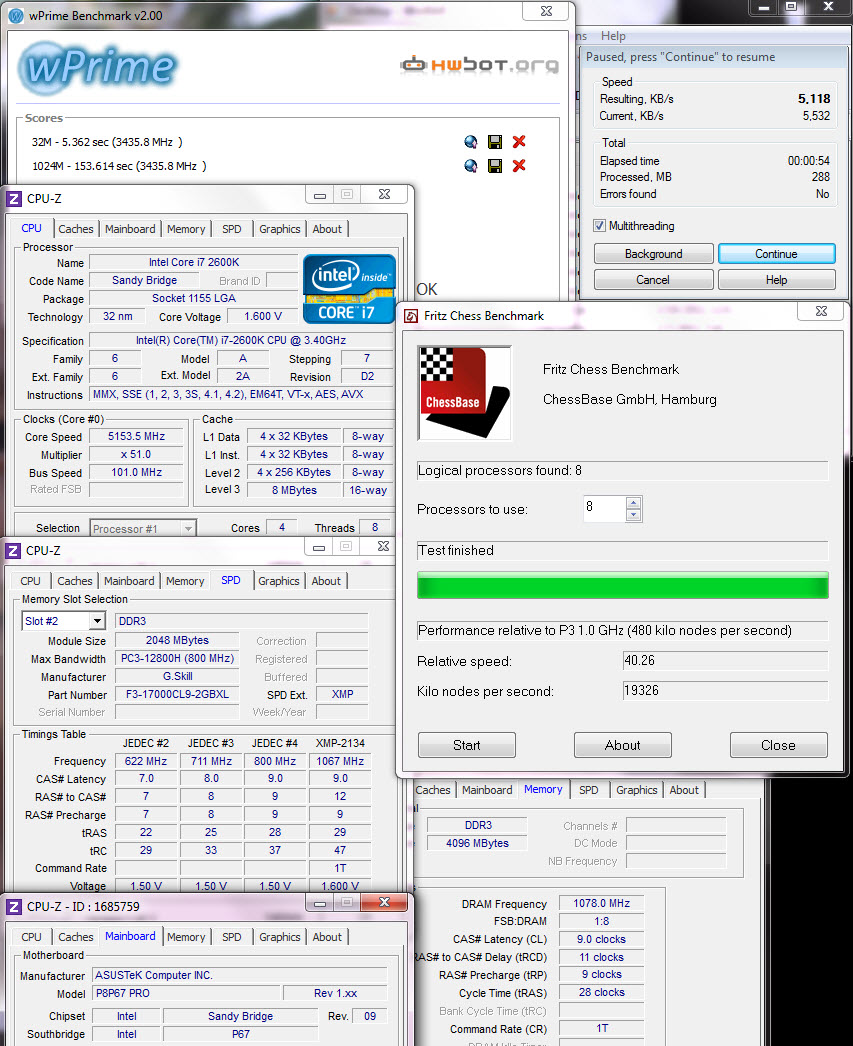Image resolution: width=853 pixels, height=1046 pixels.
Task: Open the Caches tab in top CPU-Z window
Action: click(x=75, y=229)
